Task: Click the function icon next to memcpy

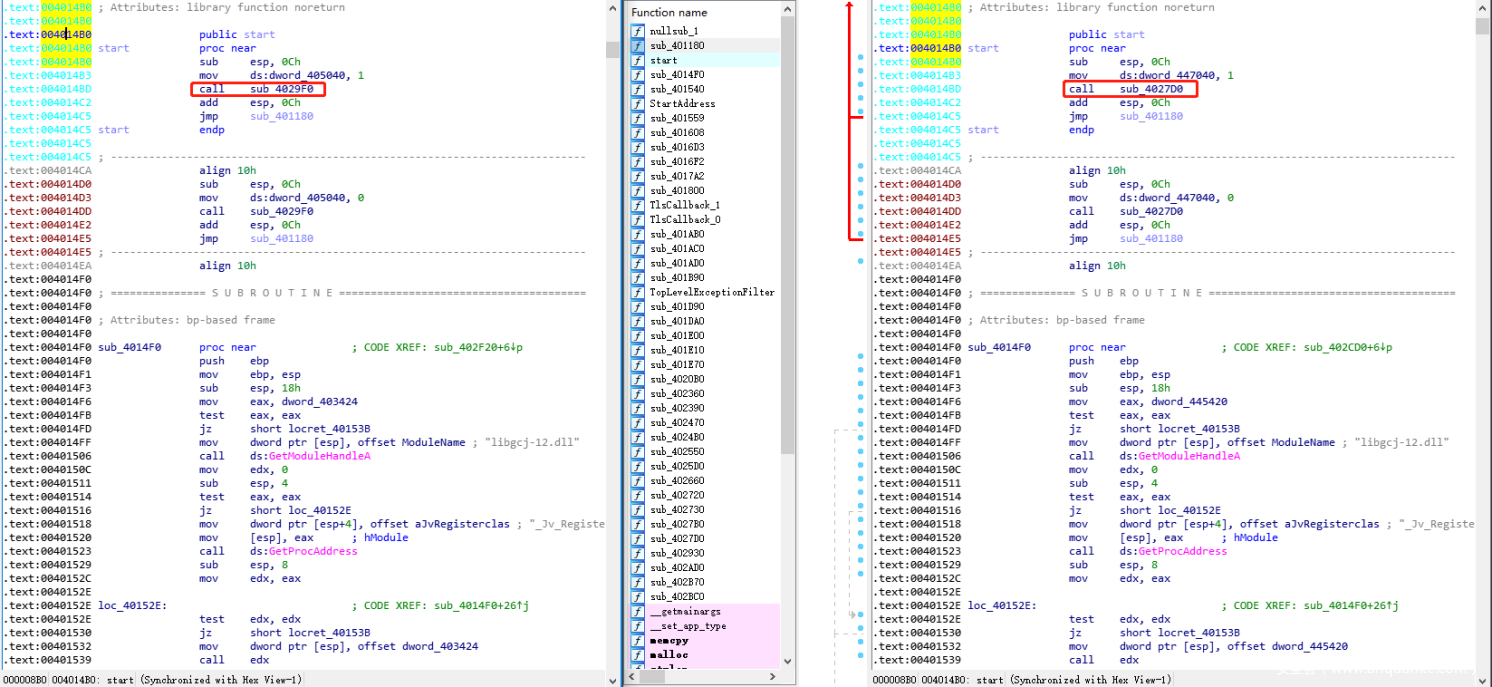Action: pyautogui.click(x=637, y=640)
